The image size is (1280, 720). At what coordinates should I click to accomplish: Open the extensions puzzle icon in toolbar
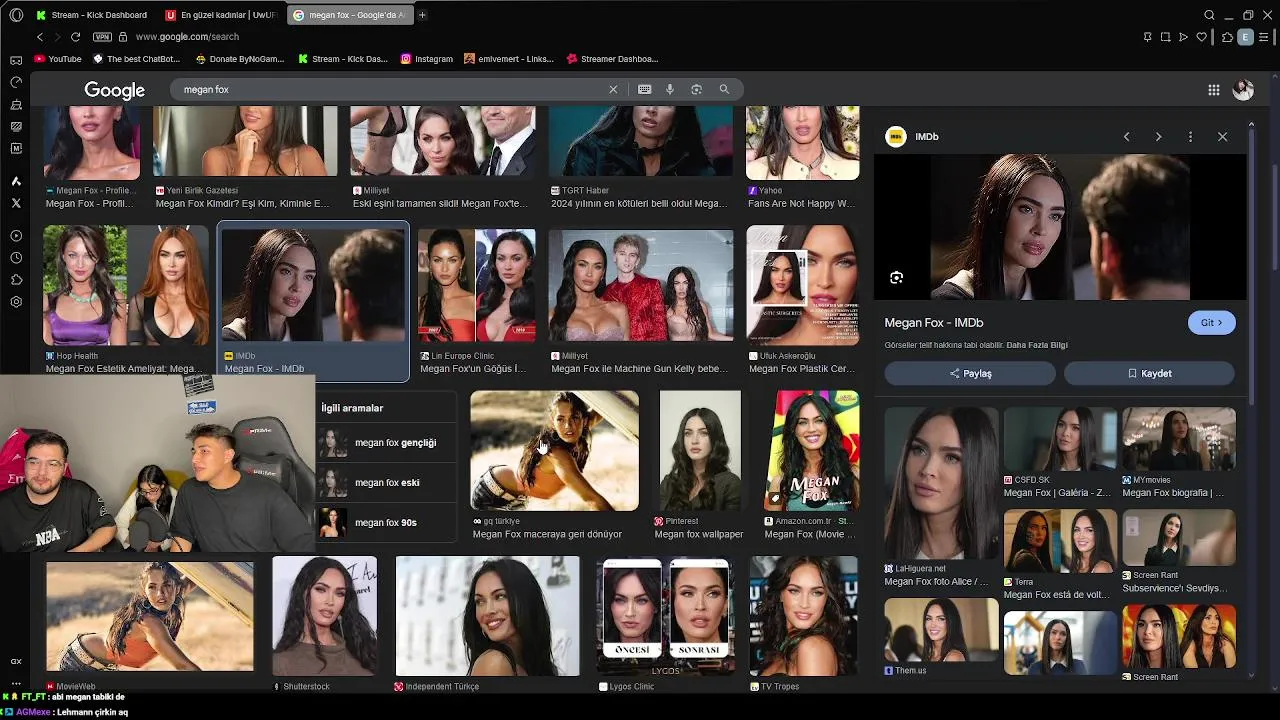pos(1227,37)
